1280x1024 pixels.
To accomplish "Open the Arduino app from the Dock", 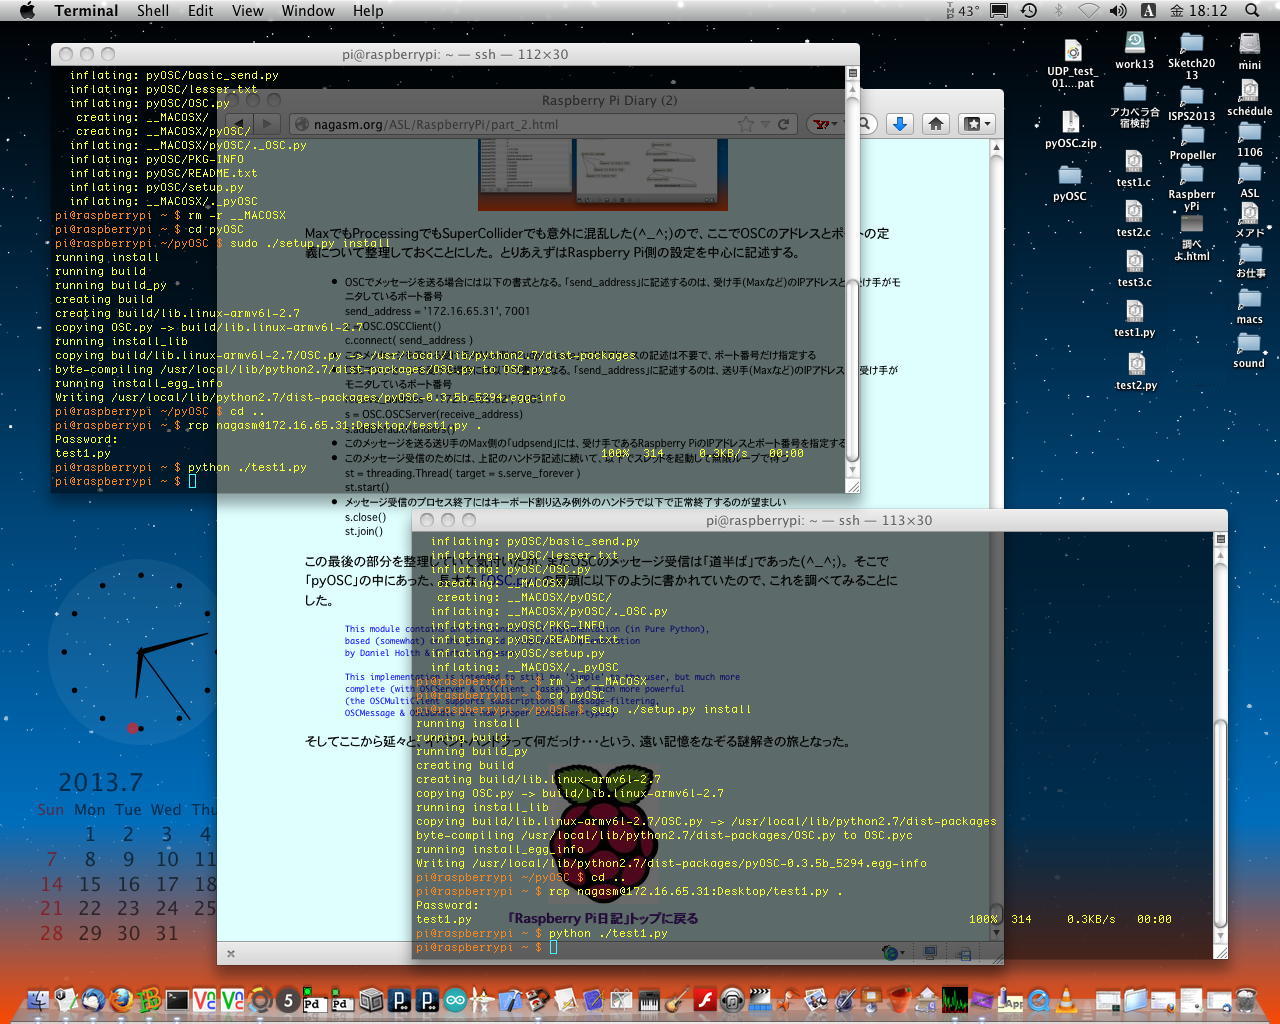I will pos(455,999).
